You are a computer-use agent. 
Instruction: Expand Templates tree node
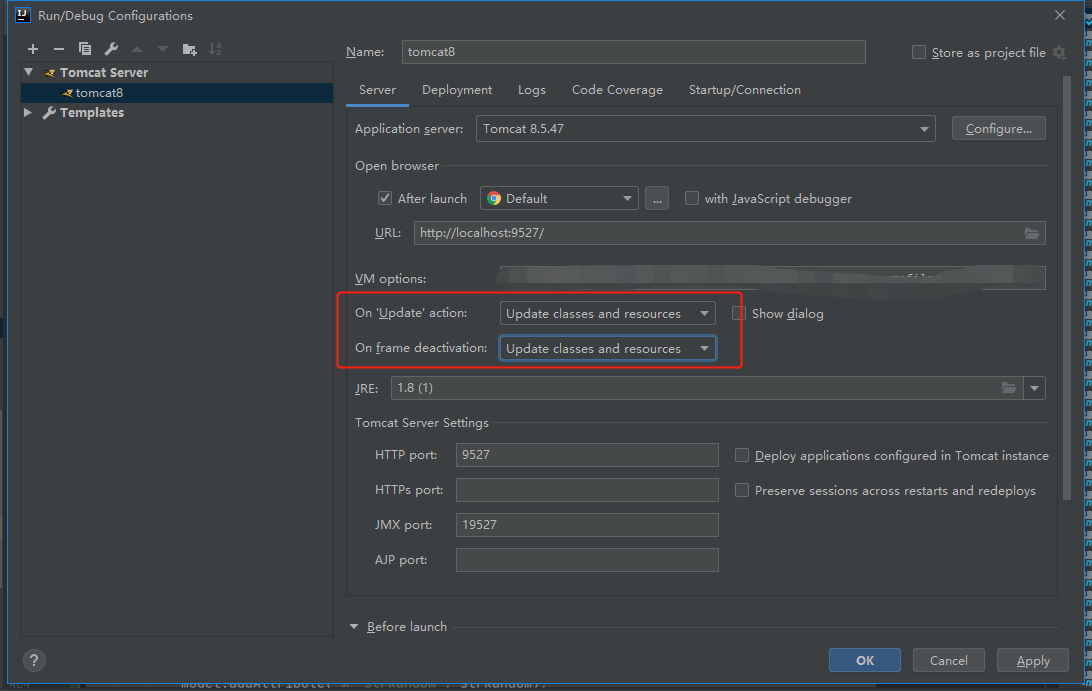[x=28, y=112]
